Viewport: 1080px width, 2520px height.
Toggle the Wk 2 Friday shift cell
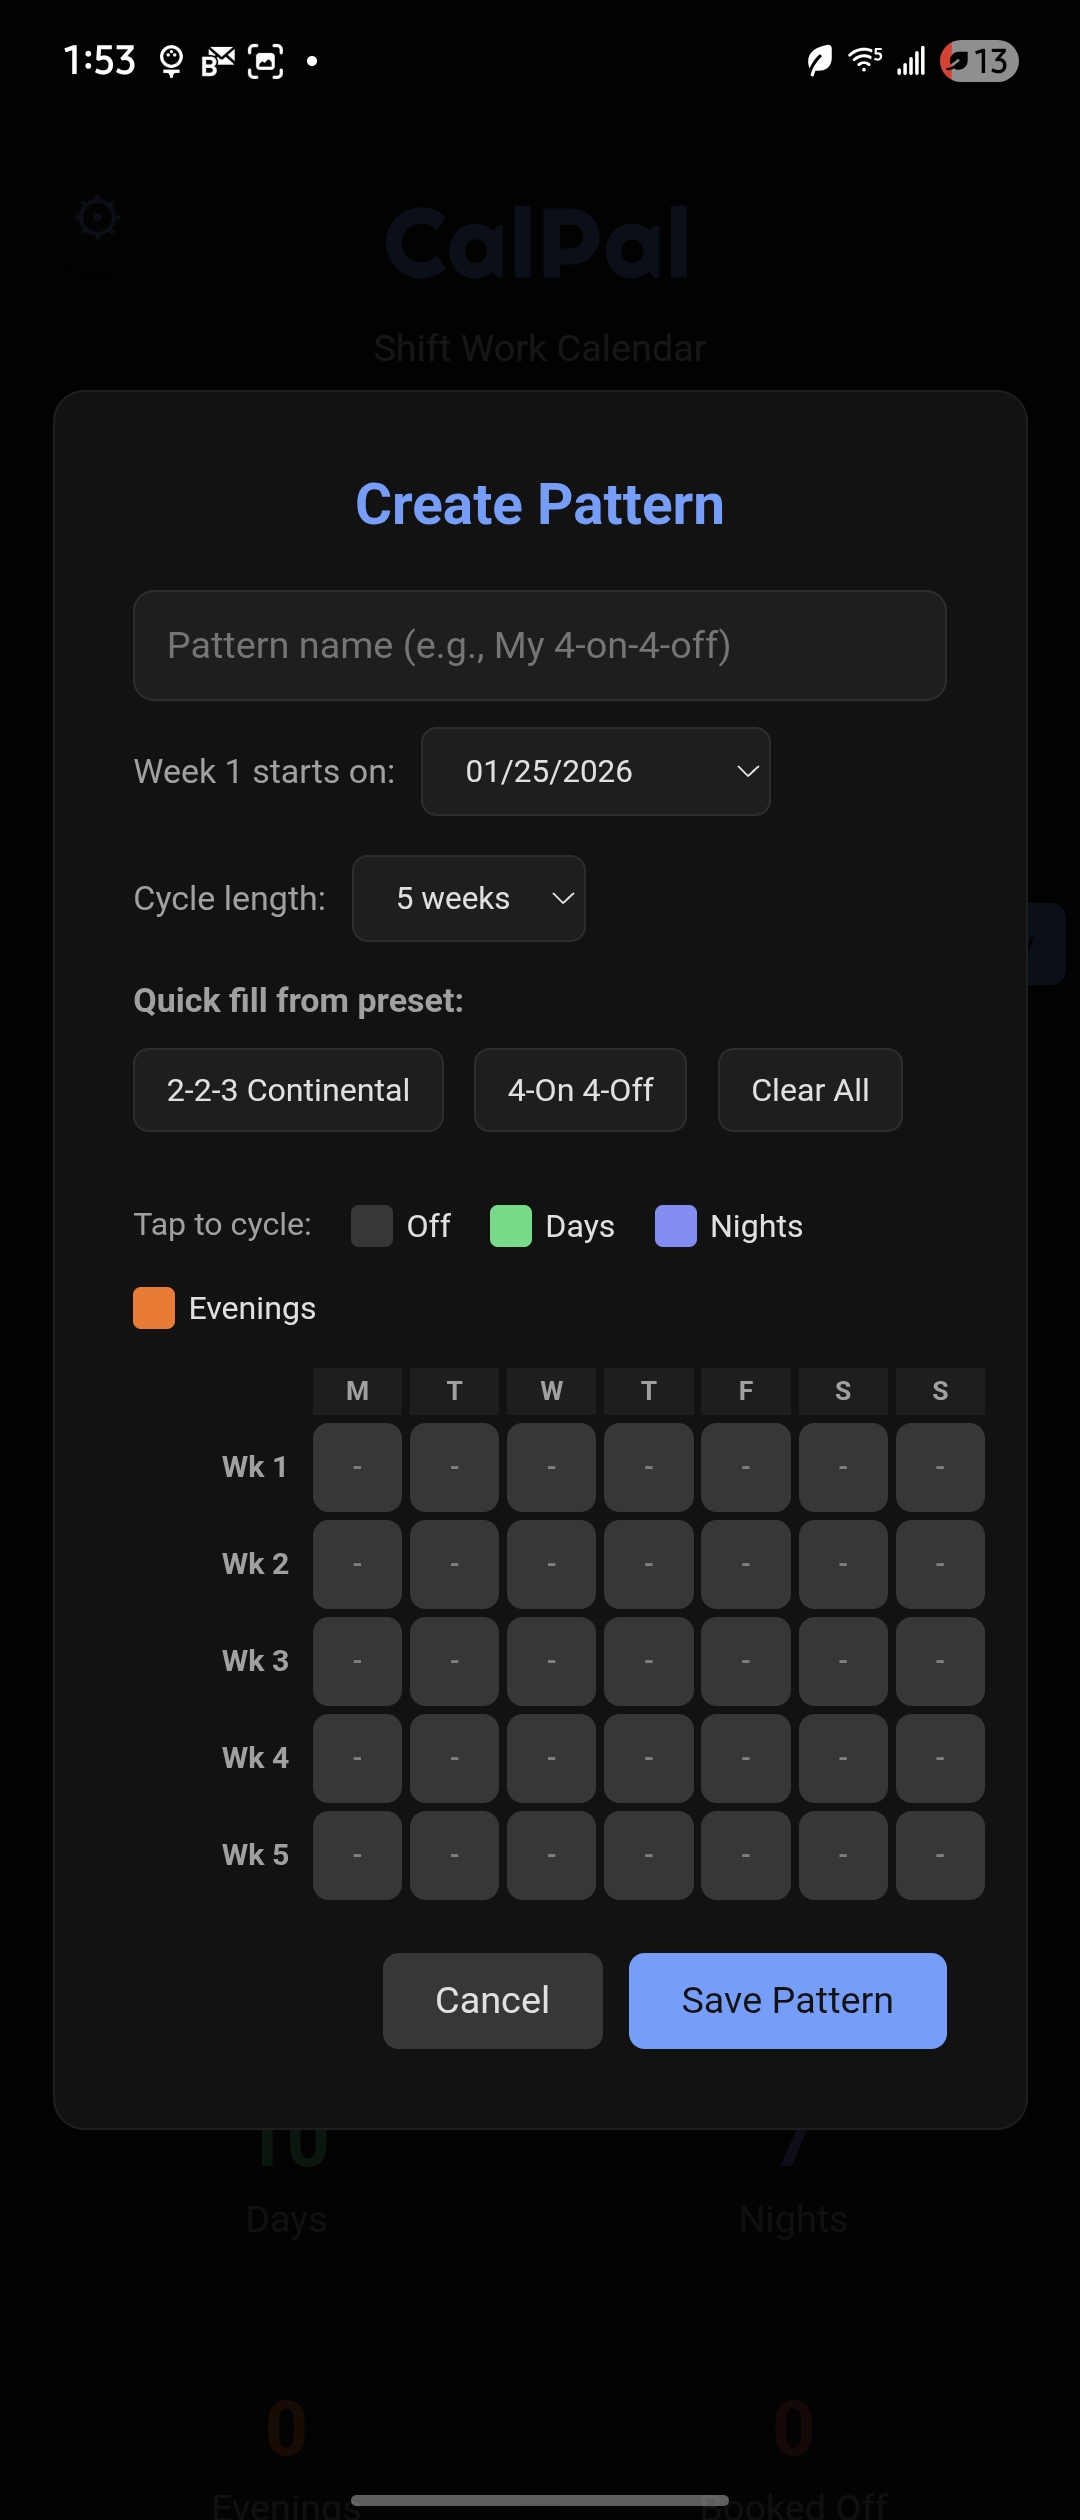tap(746, 1564)
